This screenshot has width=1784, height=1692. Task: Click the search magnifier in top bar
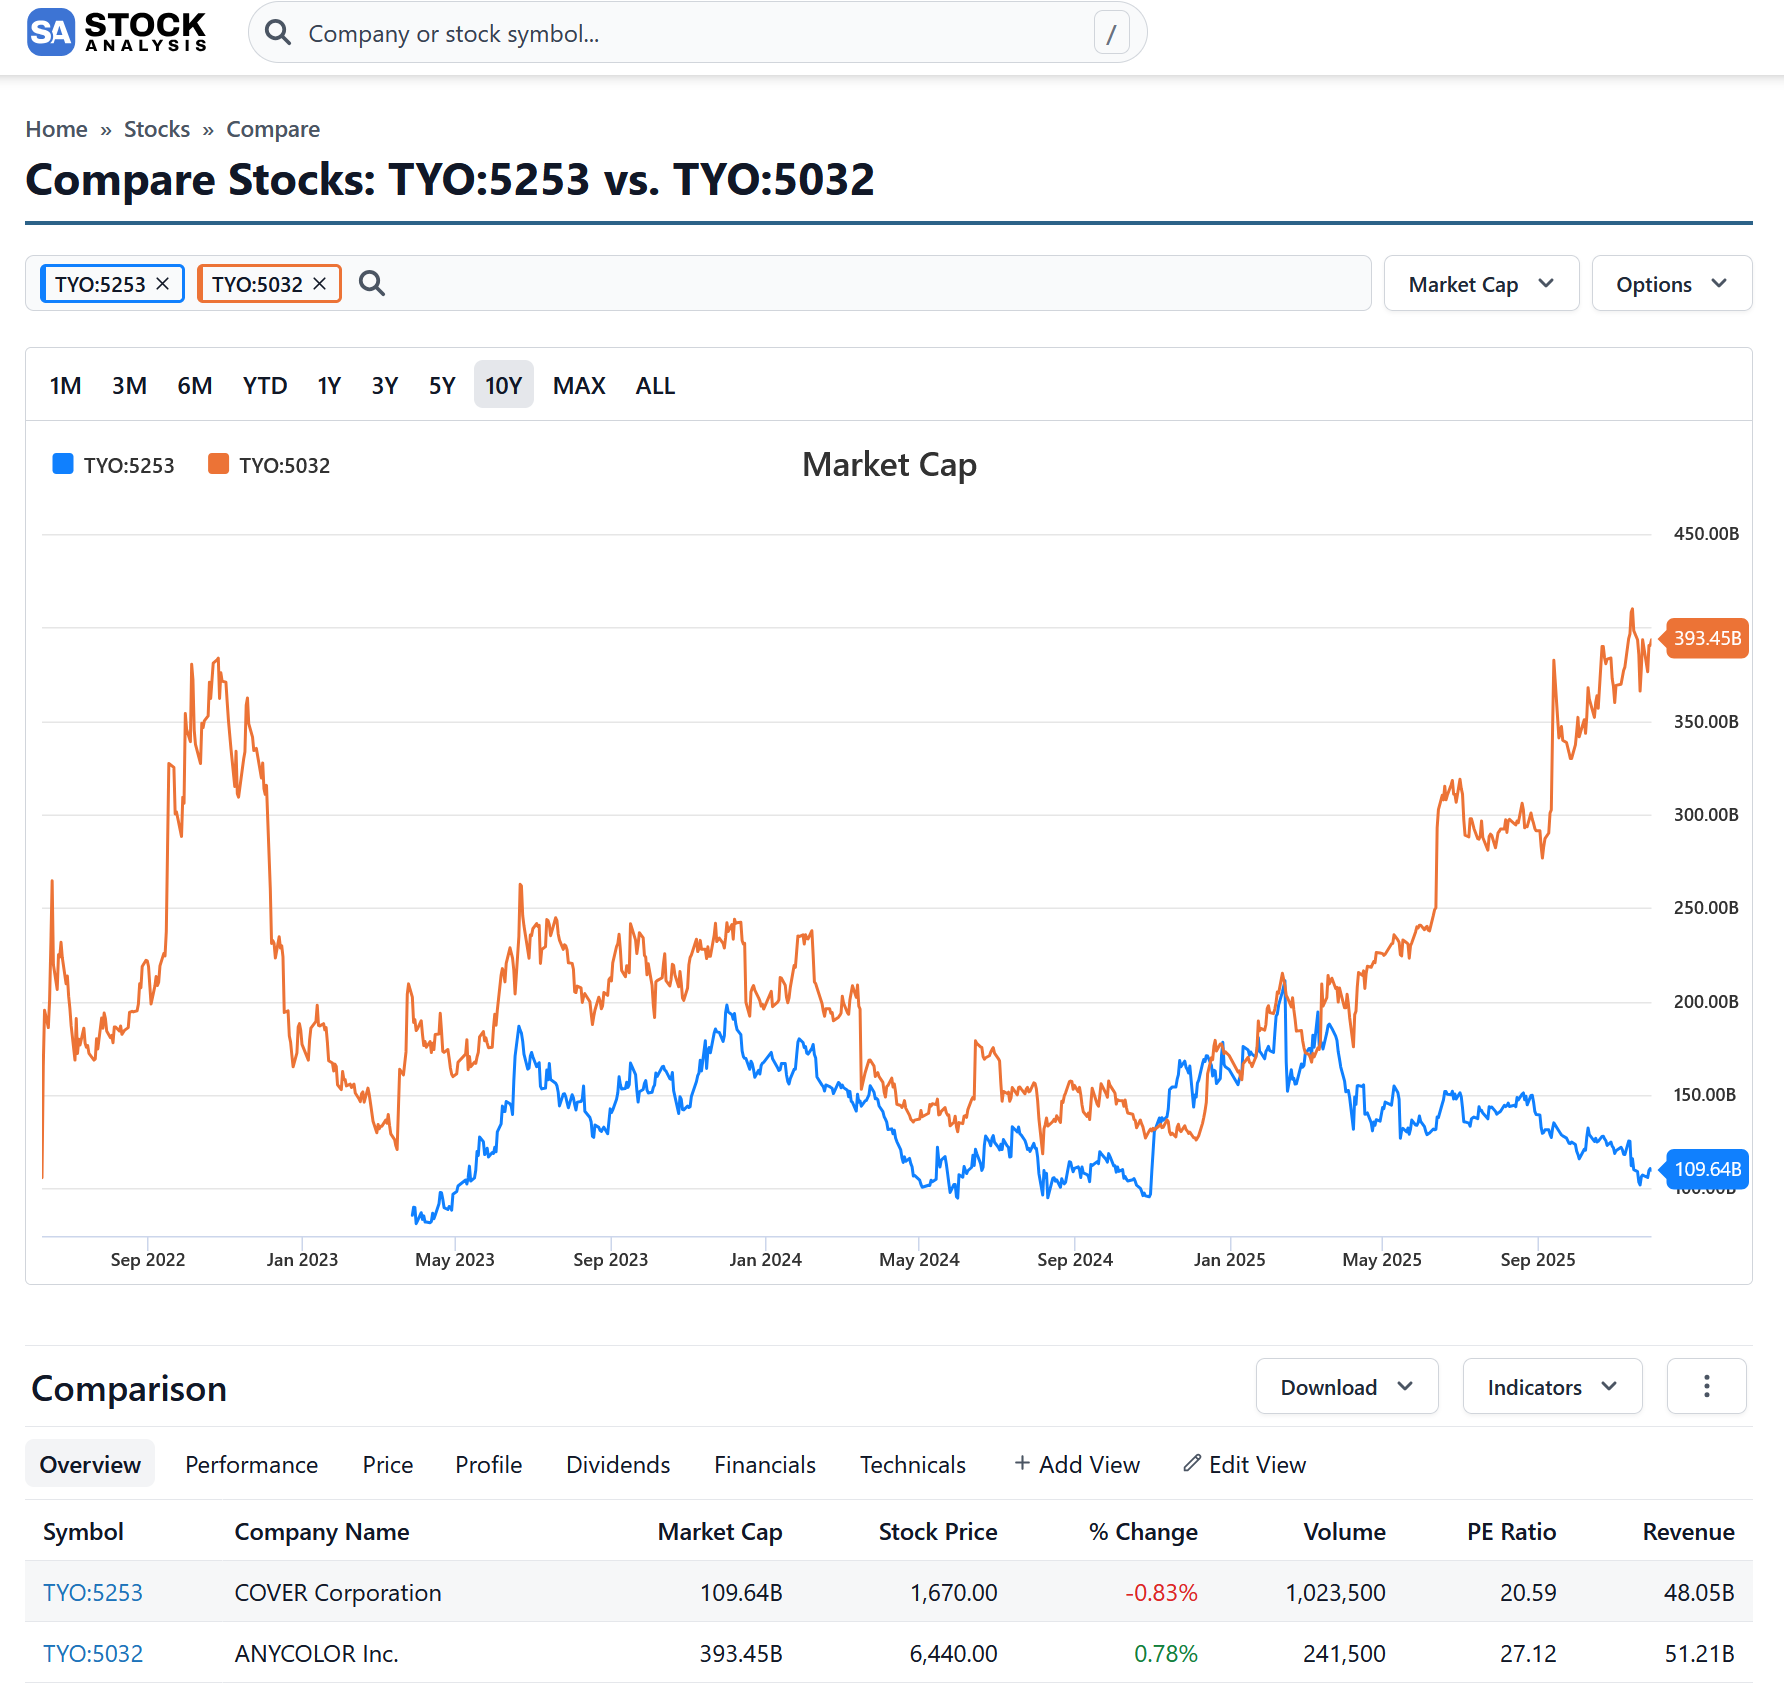tap(278, 33)
